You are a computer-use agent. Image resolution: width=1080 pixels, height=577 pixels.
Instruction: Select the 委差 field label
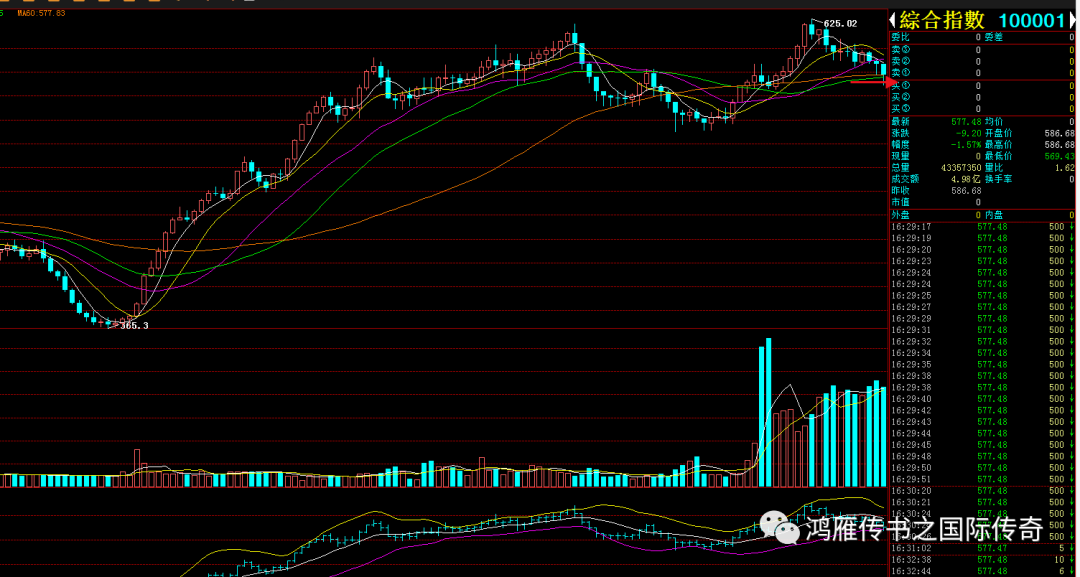click(x=993, y=37)
